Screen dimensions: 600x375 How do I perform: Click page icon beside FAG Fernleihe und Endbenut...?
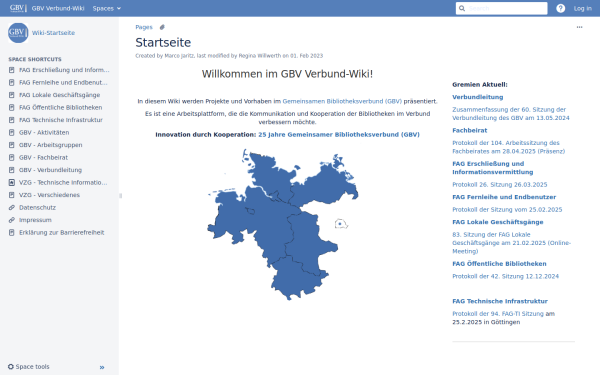point(11,83)
